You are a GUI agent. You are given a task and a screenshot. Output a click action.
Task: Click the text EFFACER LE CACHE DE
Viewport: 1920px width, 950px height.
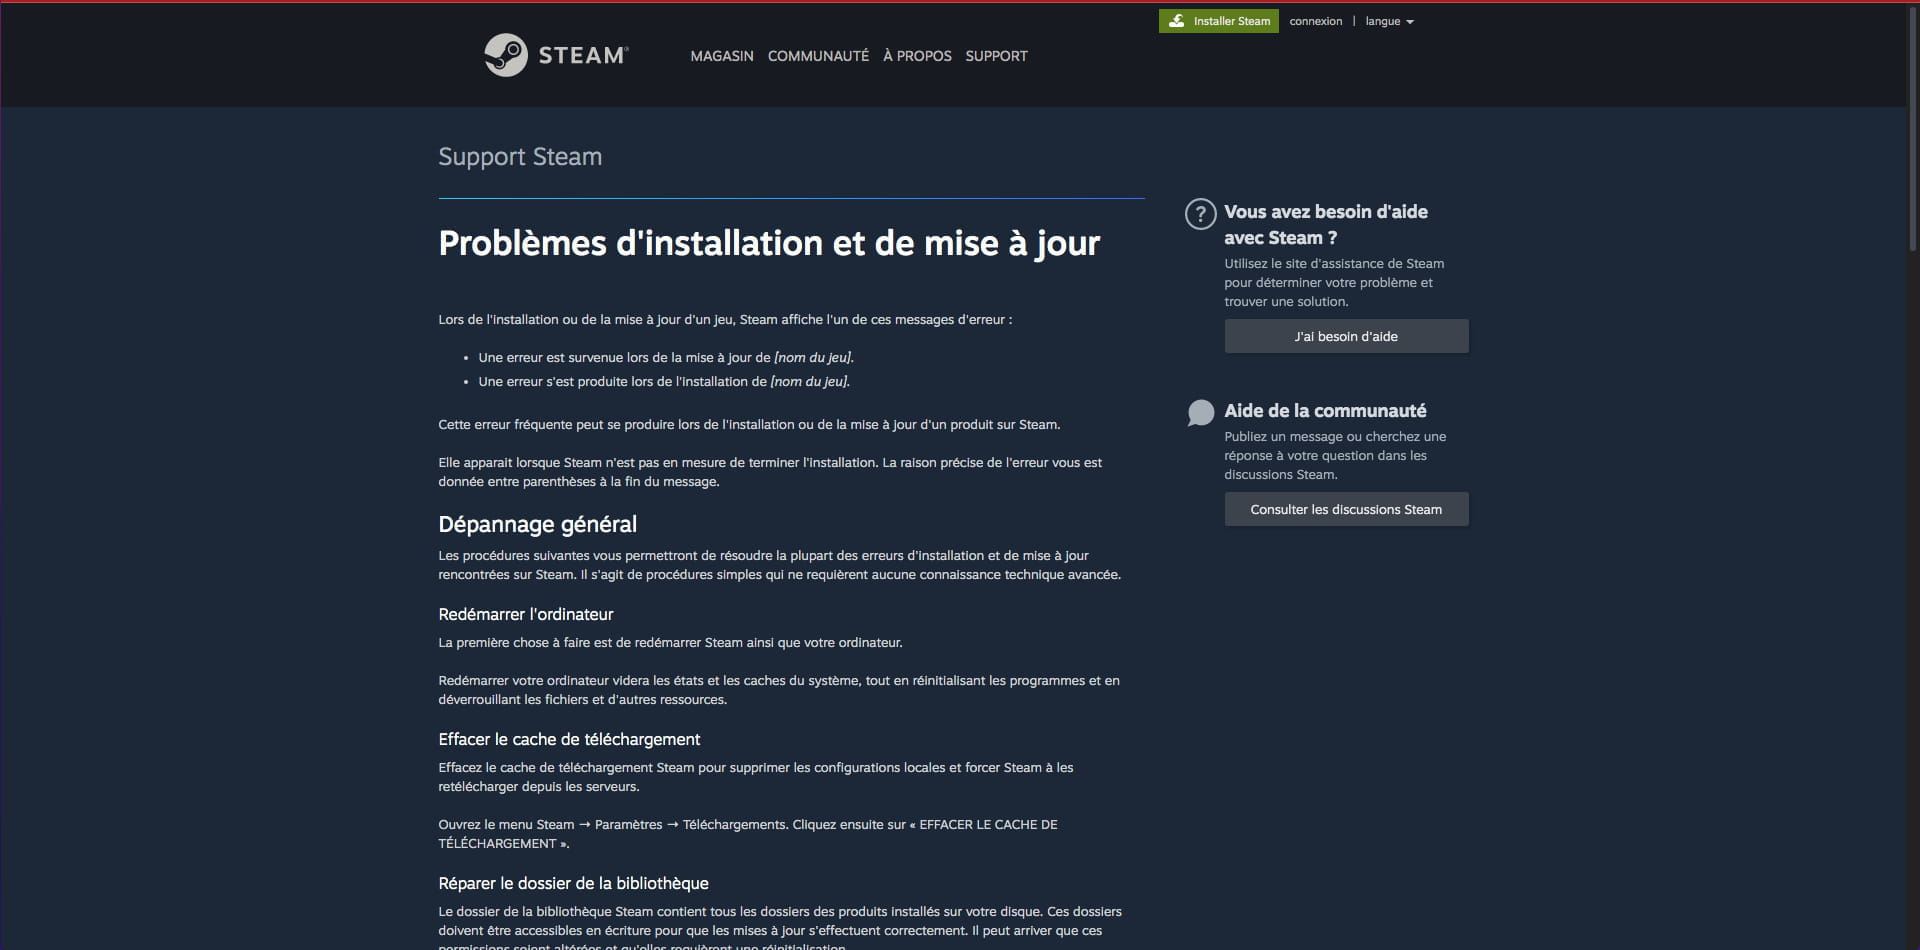[988, 824]
